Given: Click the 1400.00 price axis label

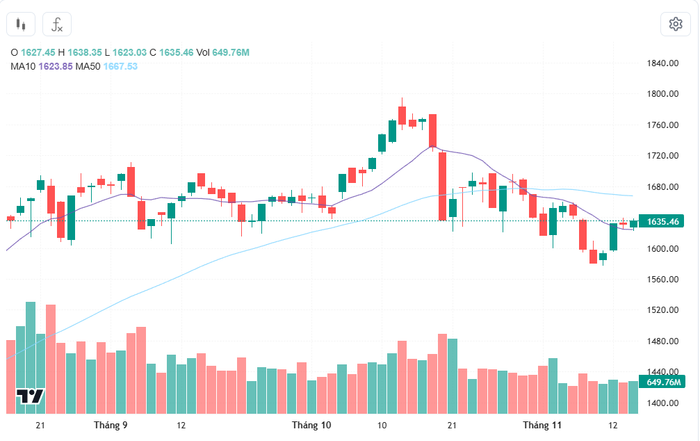Looking at the screenshot, I should tap(663, 404).
